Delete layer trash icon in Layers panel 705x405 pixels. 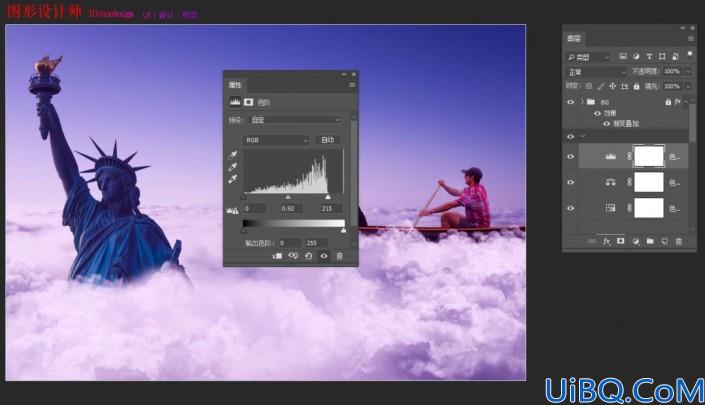point(679,241)
